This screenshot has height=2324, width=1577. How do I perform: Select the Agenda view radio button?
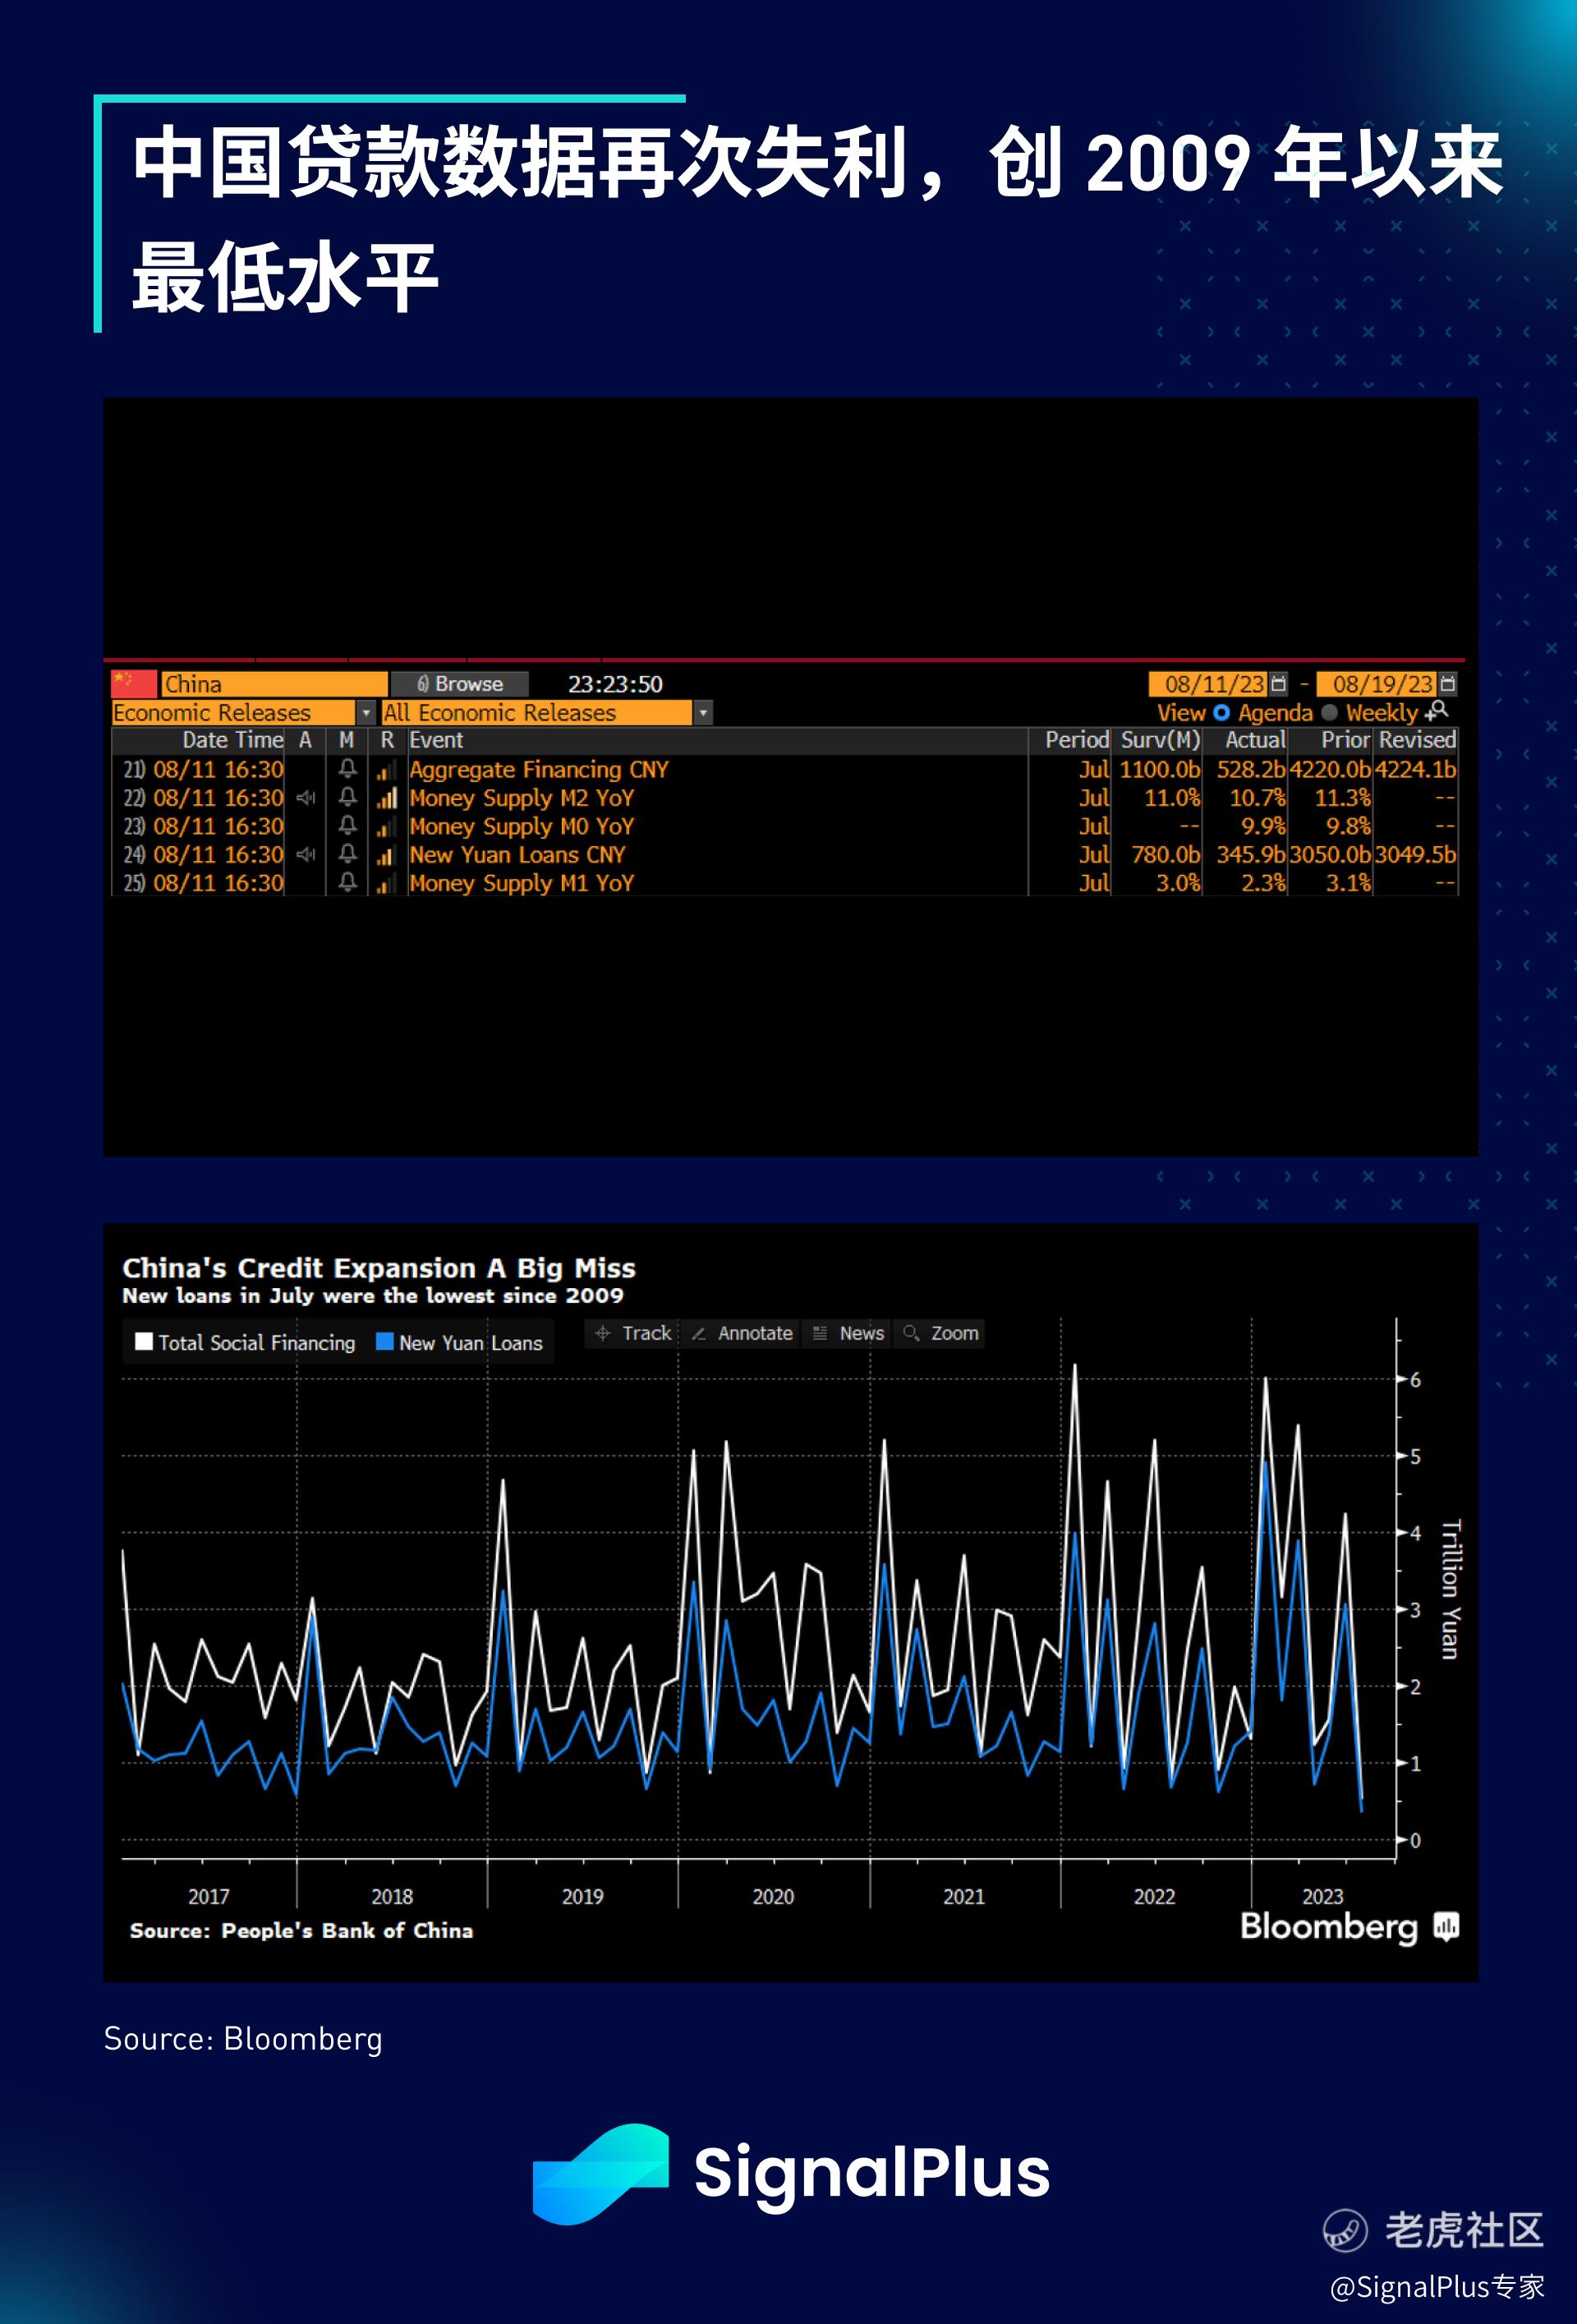point(1221,712)
